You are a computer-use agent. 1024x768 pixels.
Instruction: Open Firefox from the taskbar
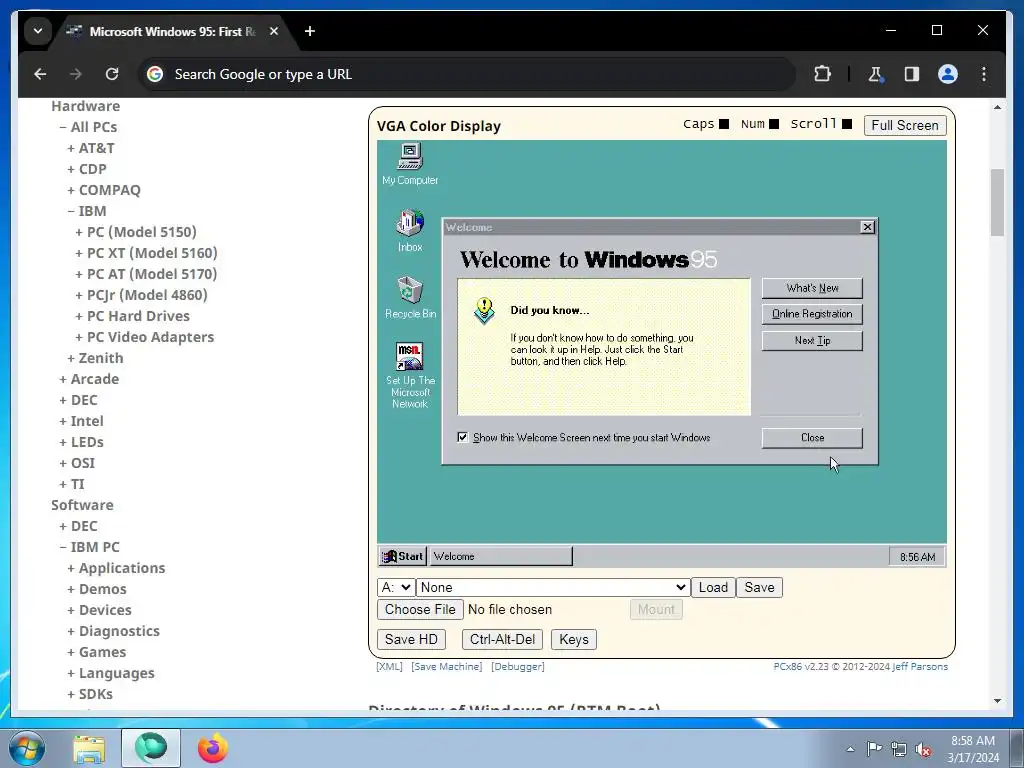tap(213, 748)
